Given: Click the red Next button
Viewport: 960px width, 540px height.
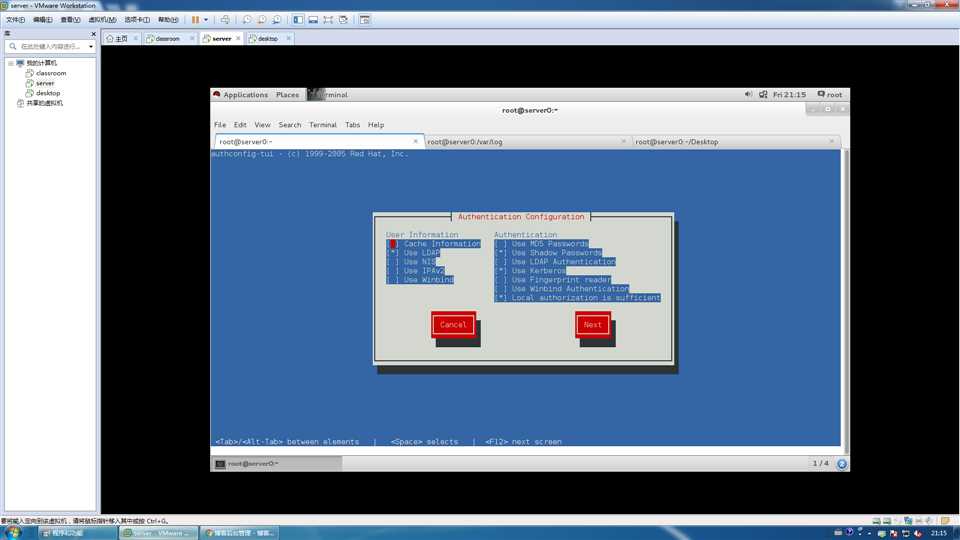Looking at the screenshot, I should (593, 325).
